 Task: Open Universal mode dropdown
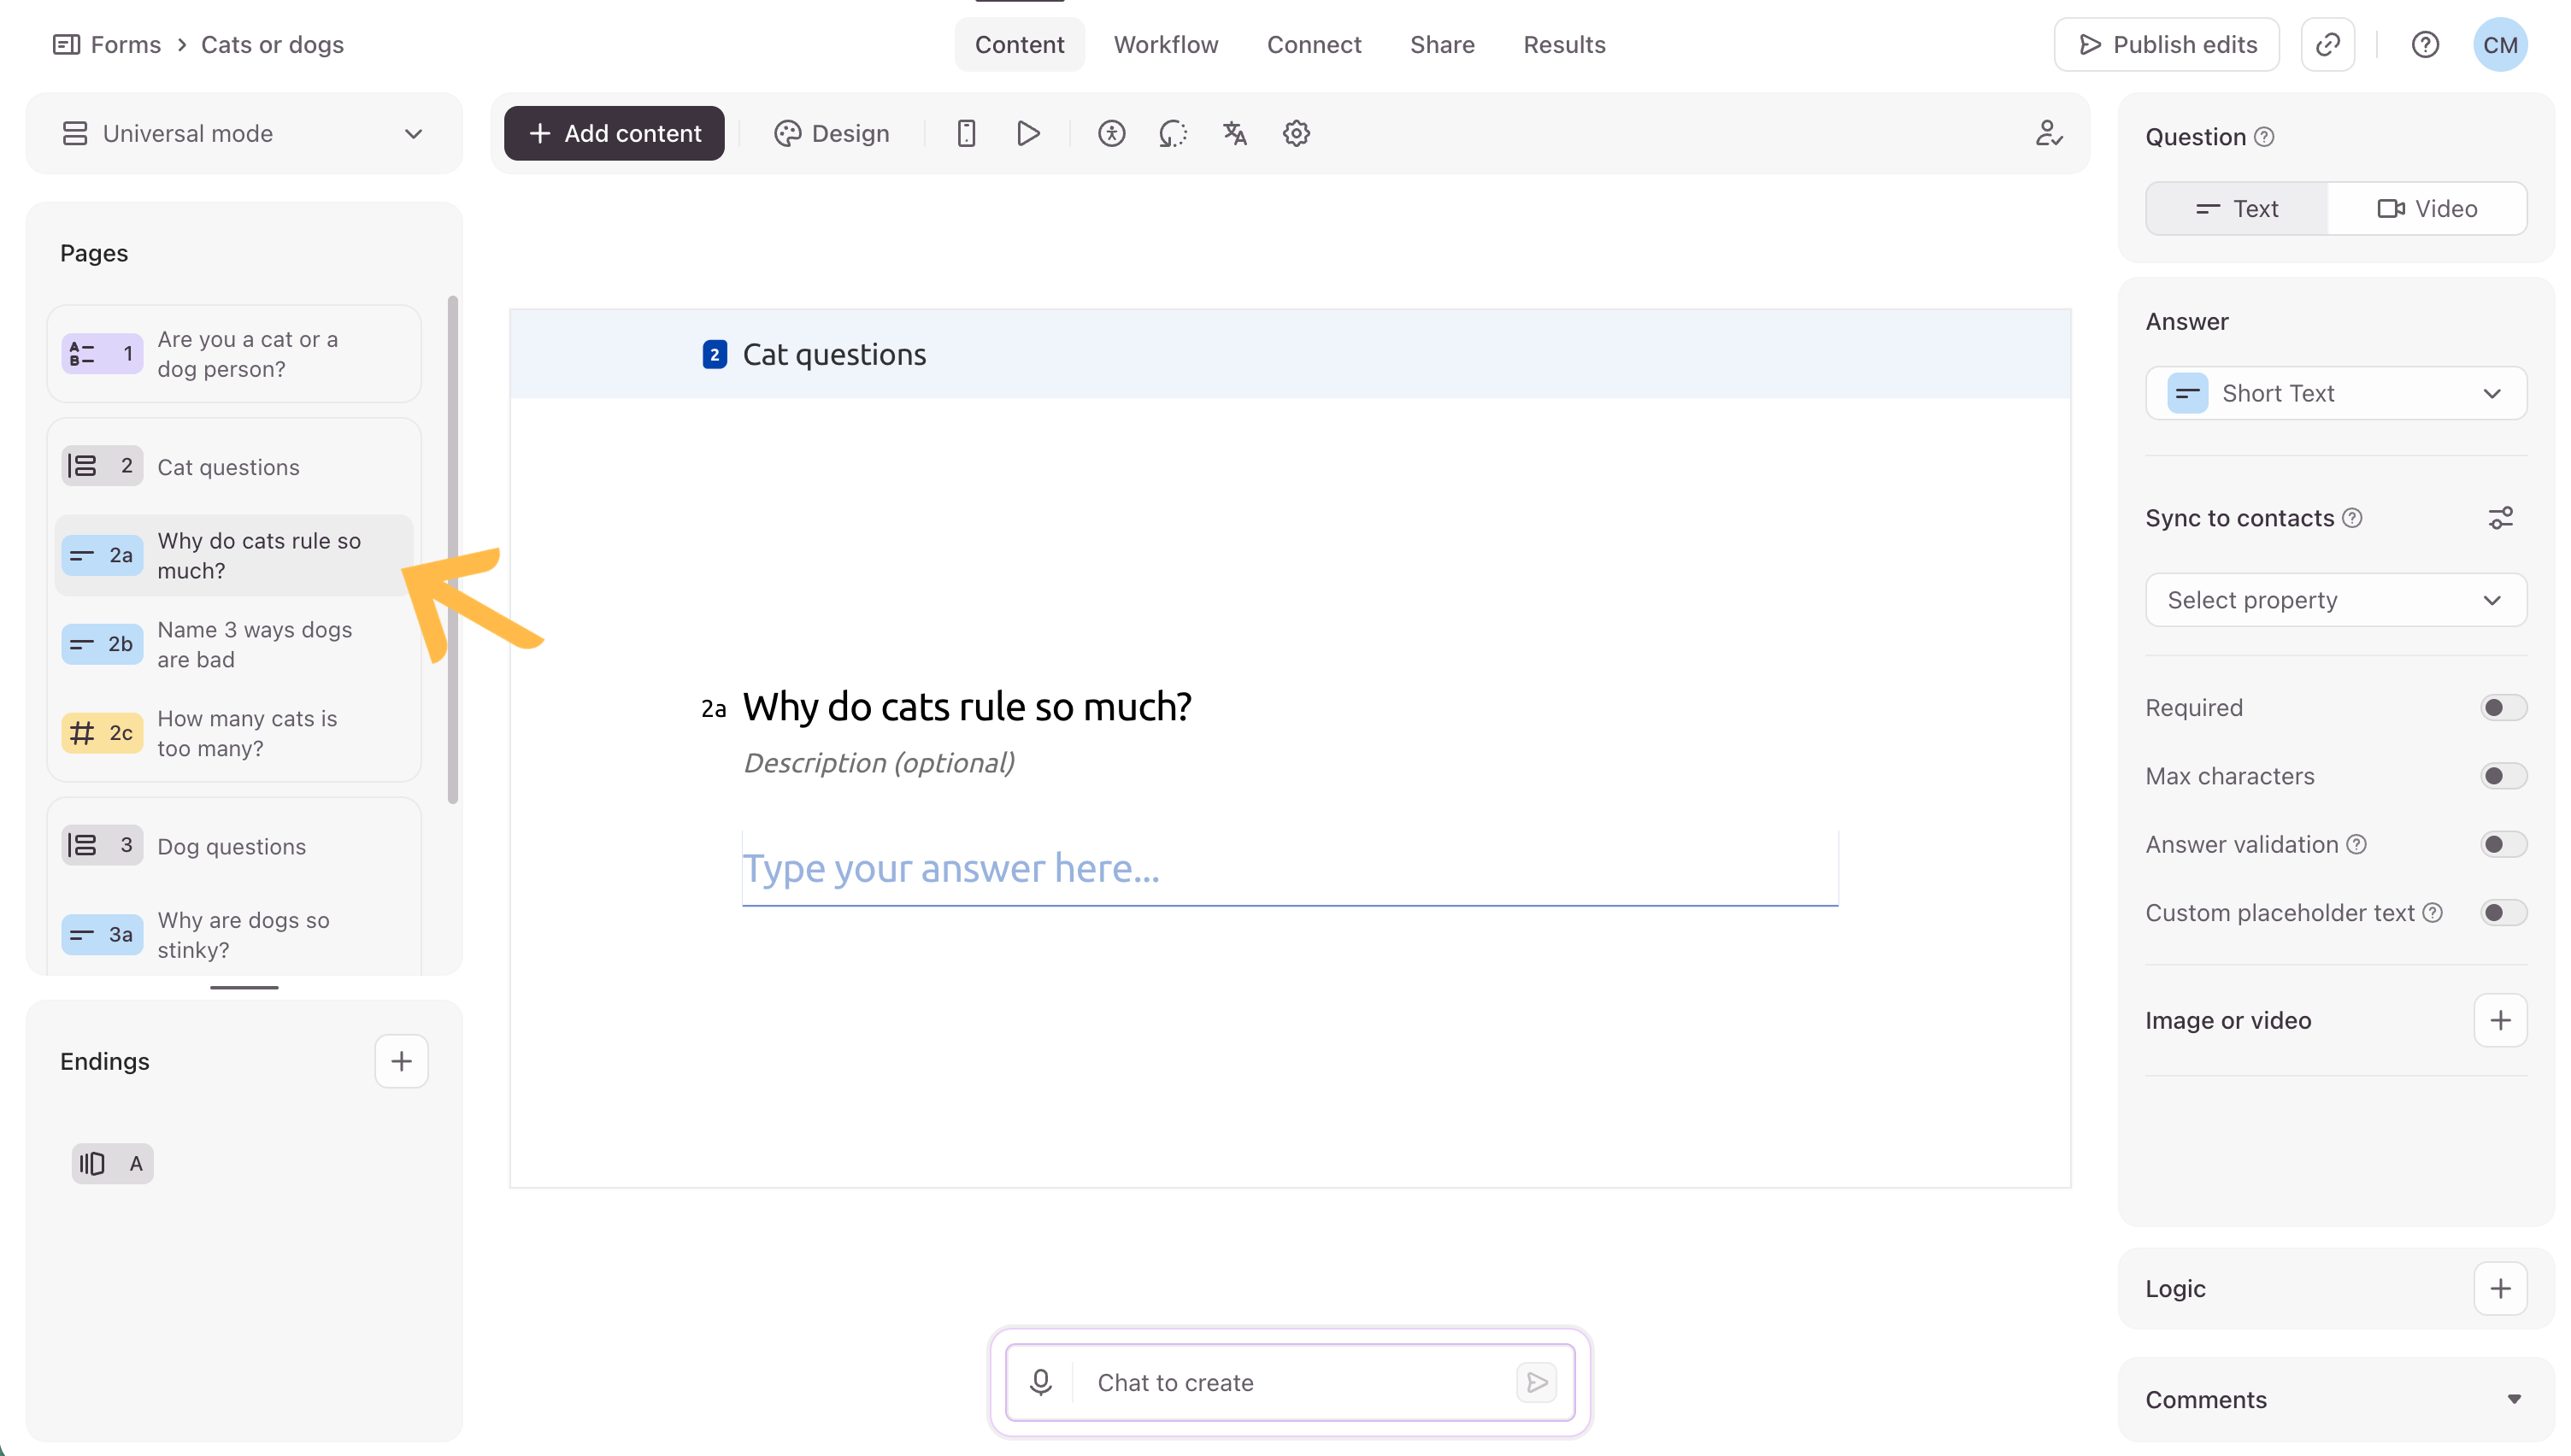244,133
